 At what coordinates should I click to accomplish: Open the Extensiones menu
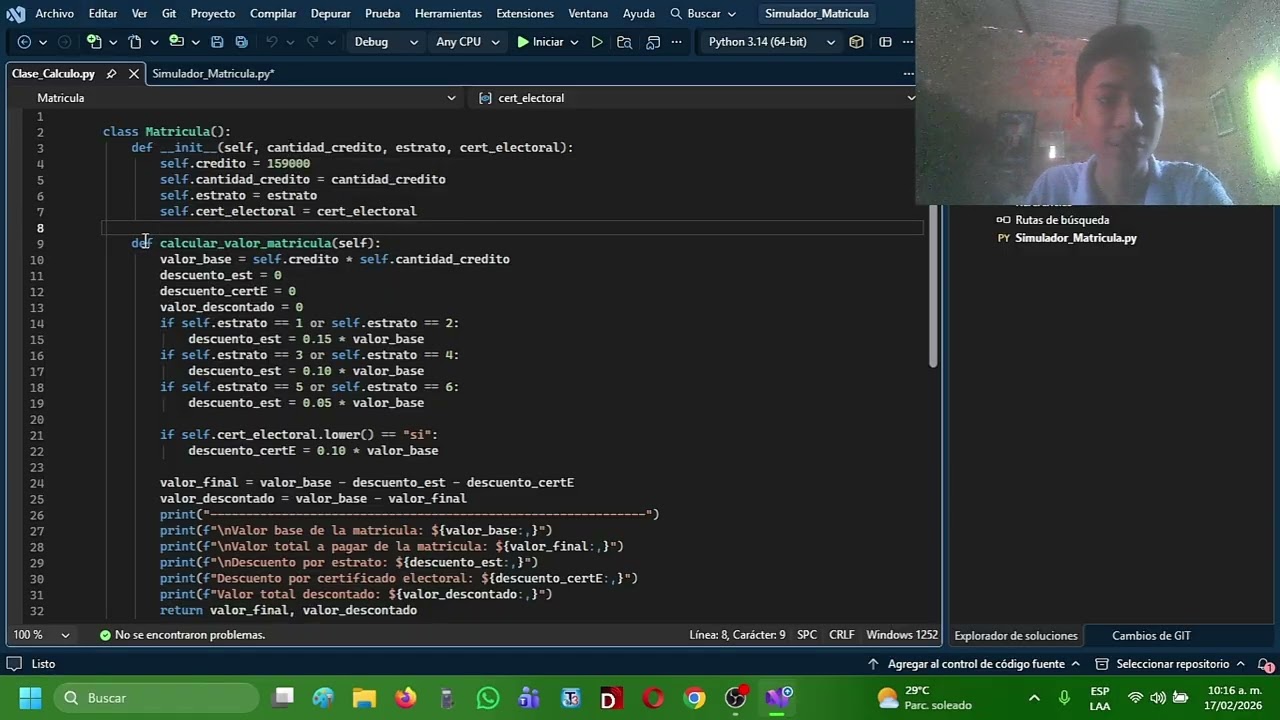pyautogui.click(x=525, y=13)
